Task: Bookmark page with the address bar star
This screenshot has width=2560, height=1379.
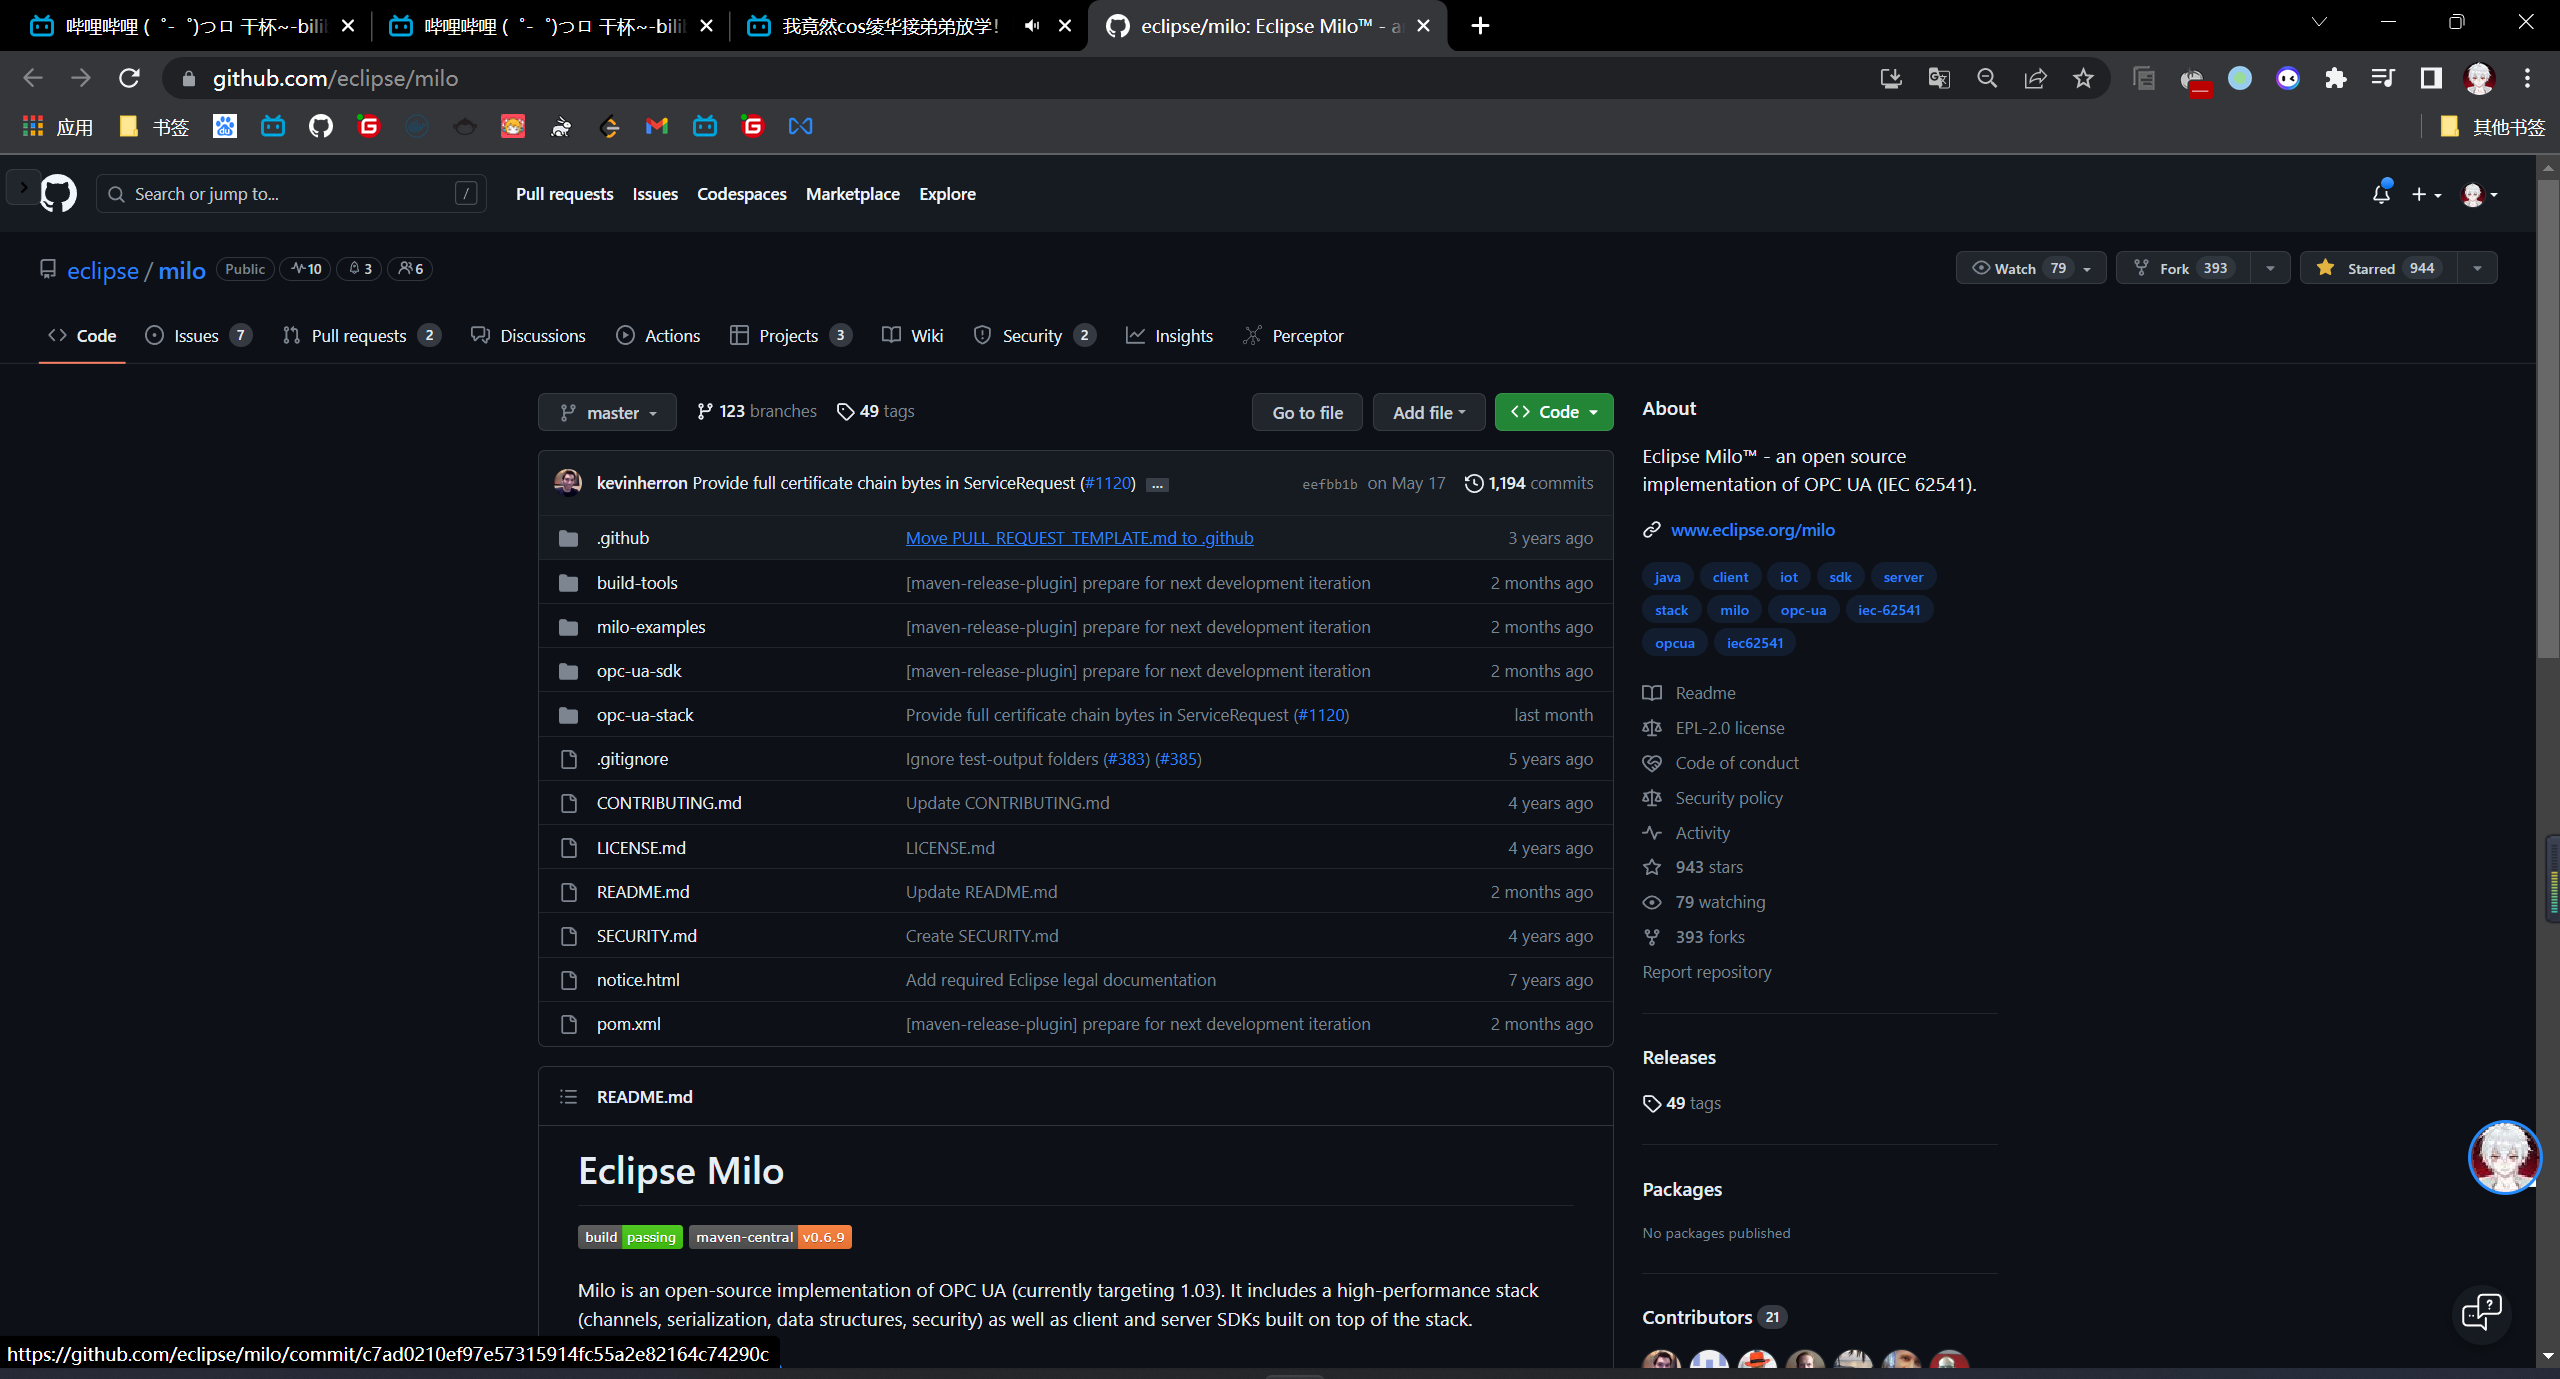Action: 2083,78
